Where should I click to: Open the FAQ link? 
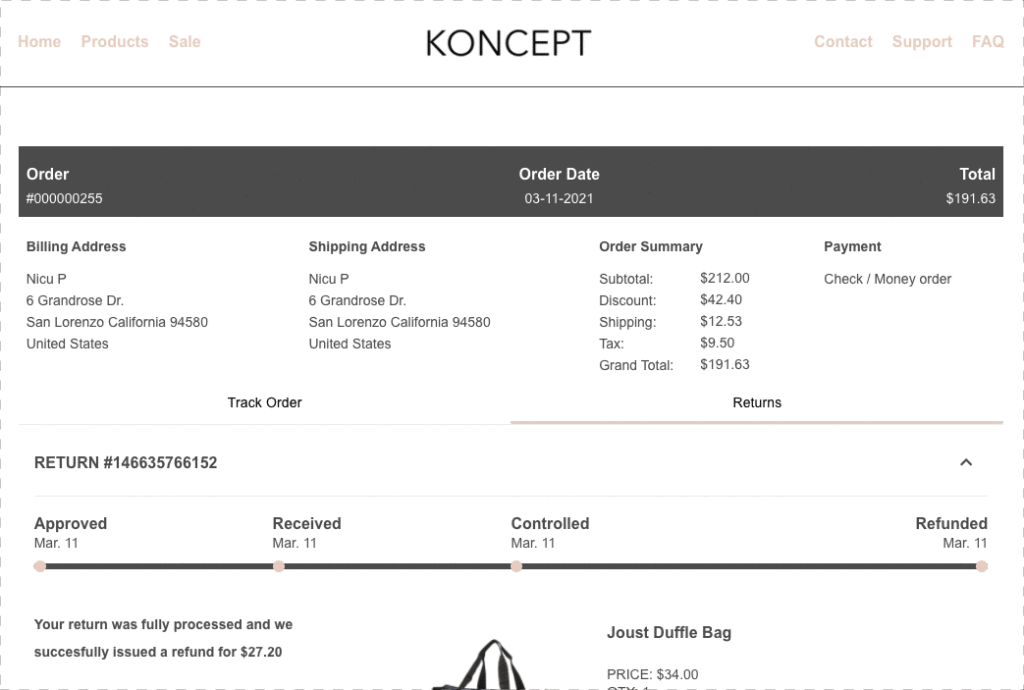coord(988,41)
